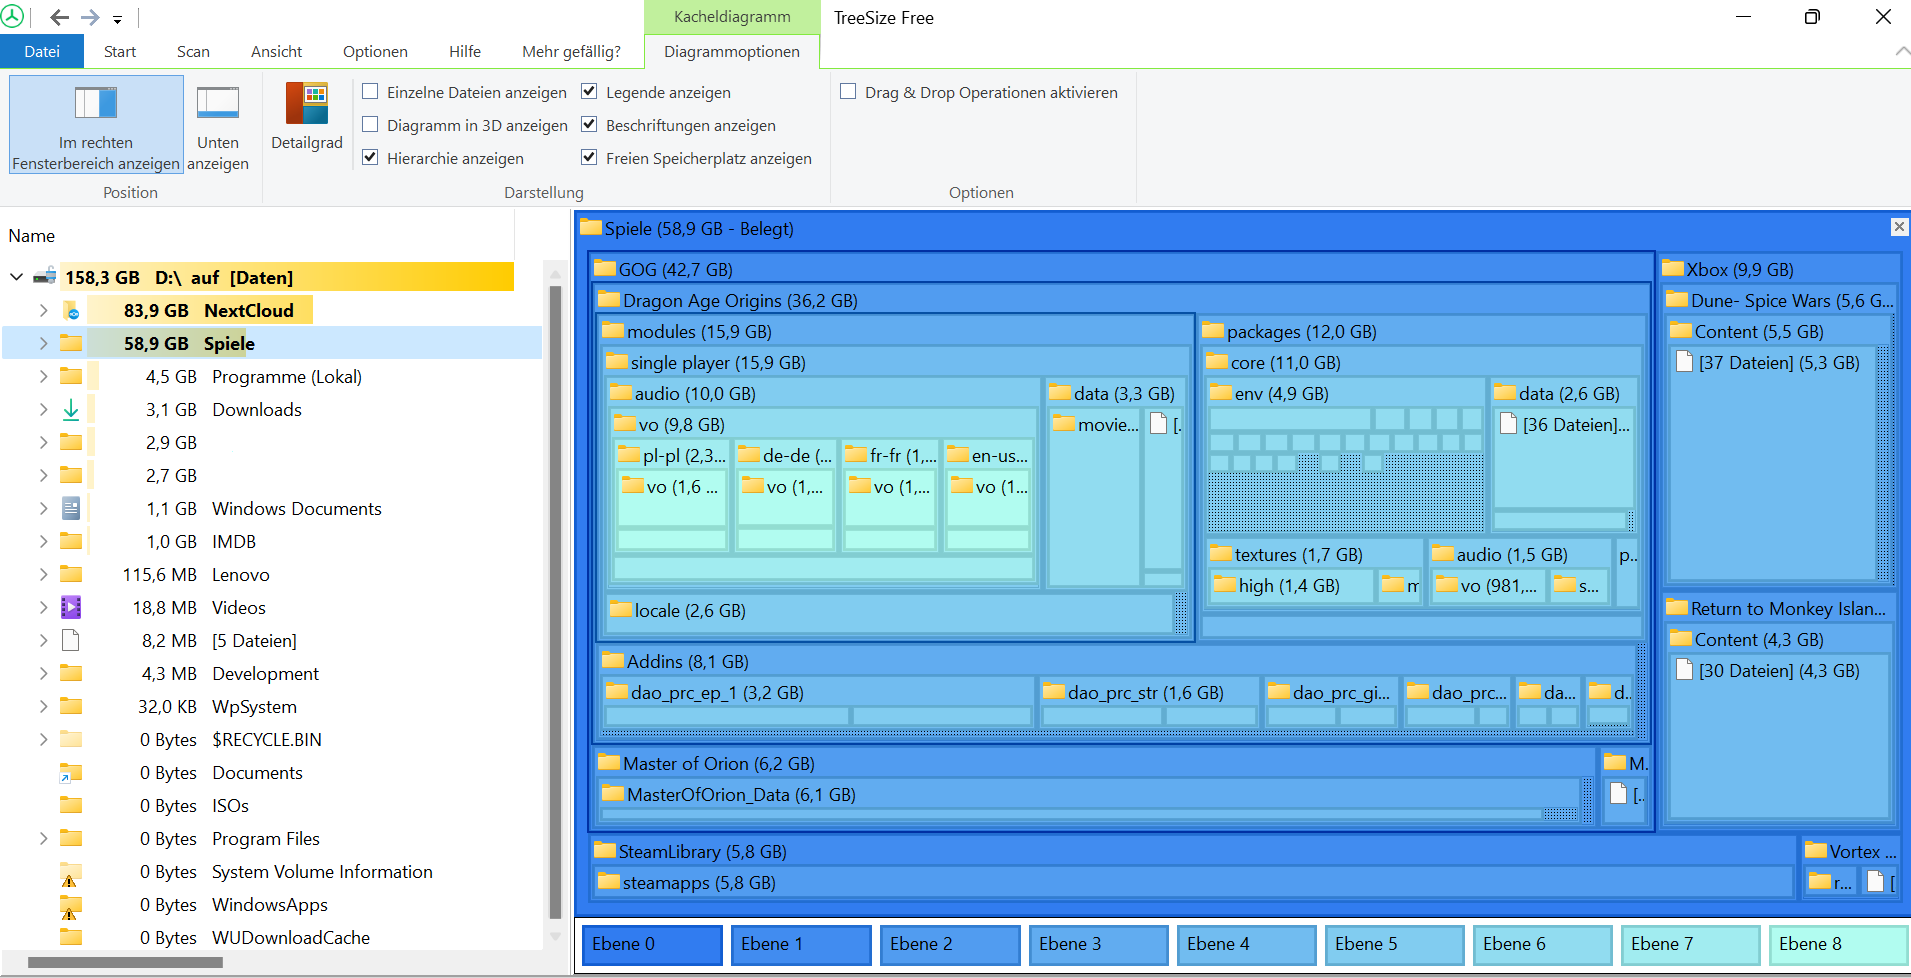Click the Master of Orion folder icon
The image size is (1911, 978).
pos(609,762)
